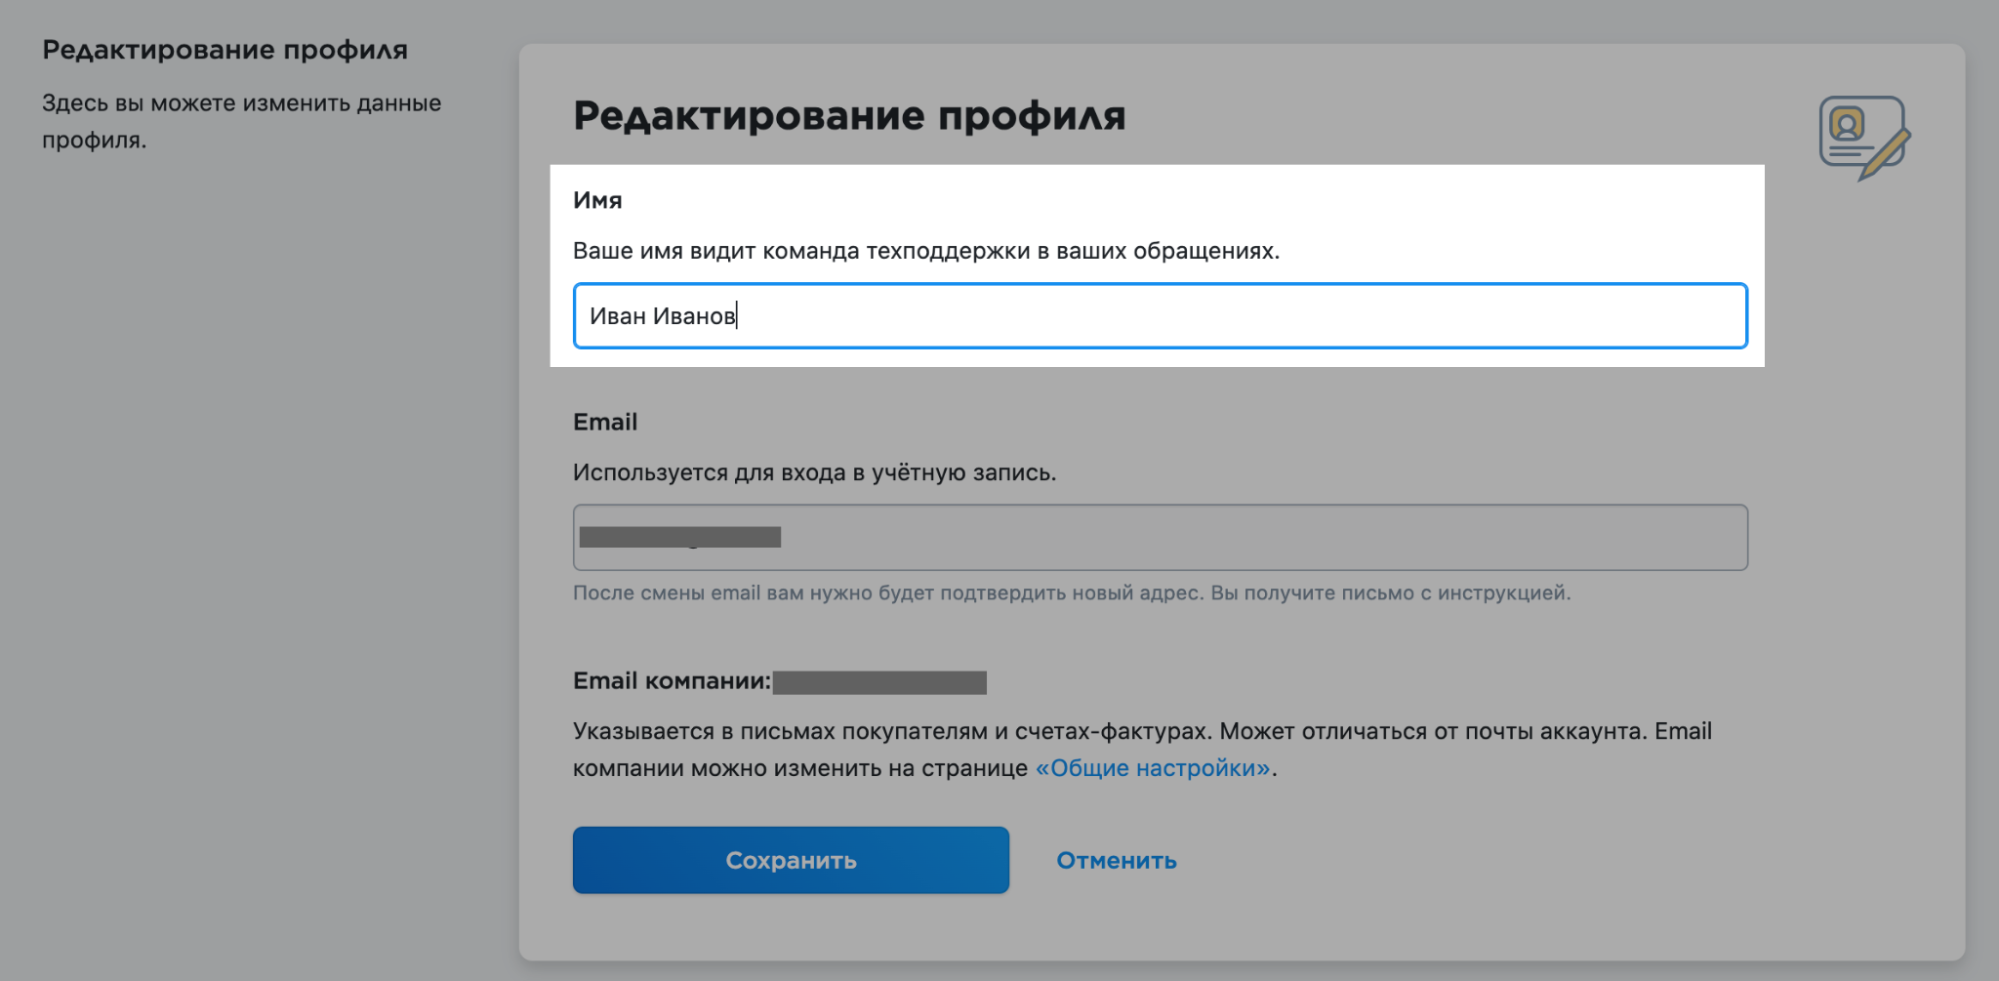The image size is (1999, 981).
Task: Click the text Ваше имя видит команда техподдержки
Action: click(x=926, y=251)
